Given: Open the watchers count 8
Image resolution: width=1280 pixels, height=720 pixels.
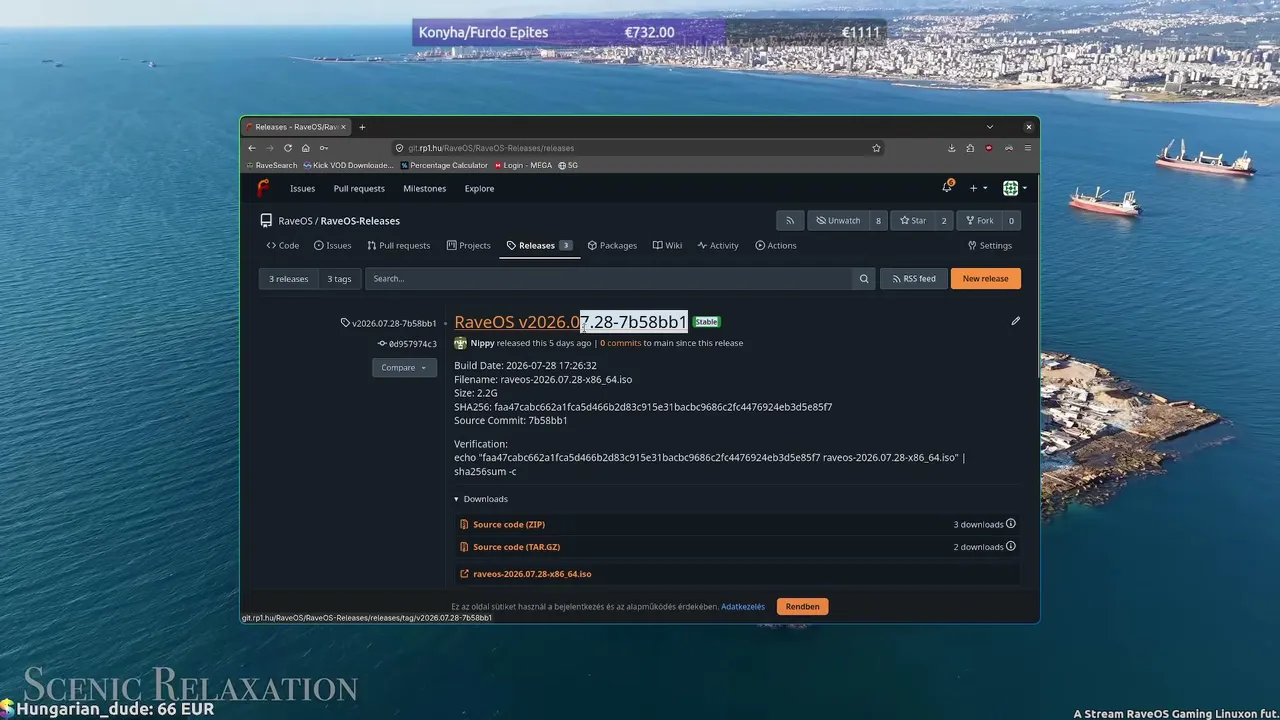Looking at the screenshot, I should [x=879, y=221].
